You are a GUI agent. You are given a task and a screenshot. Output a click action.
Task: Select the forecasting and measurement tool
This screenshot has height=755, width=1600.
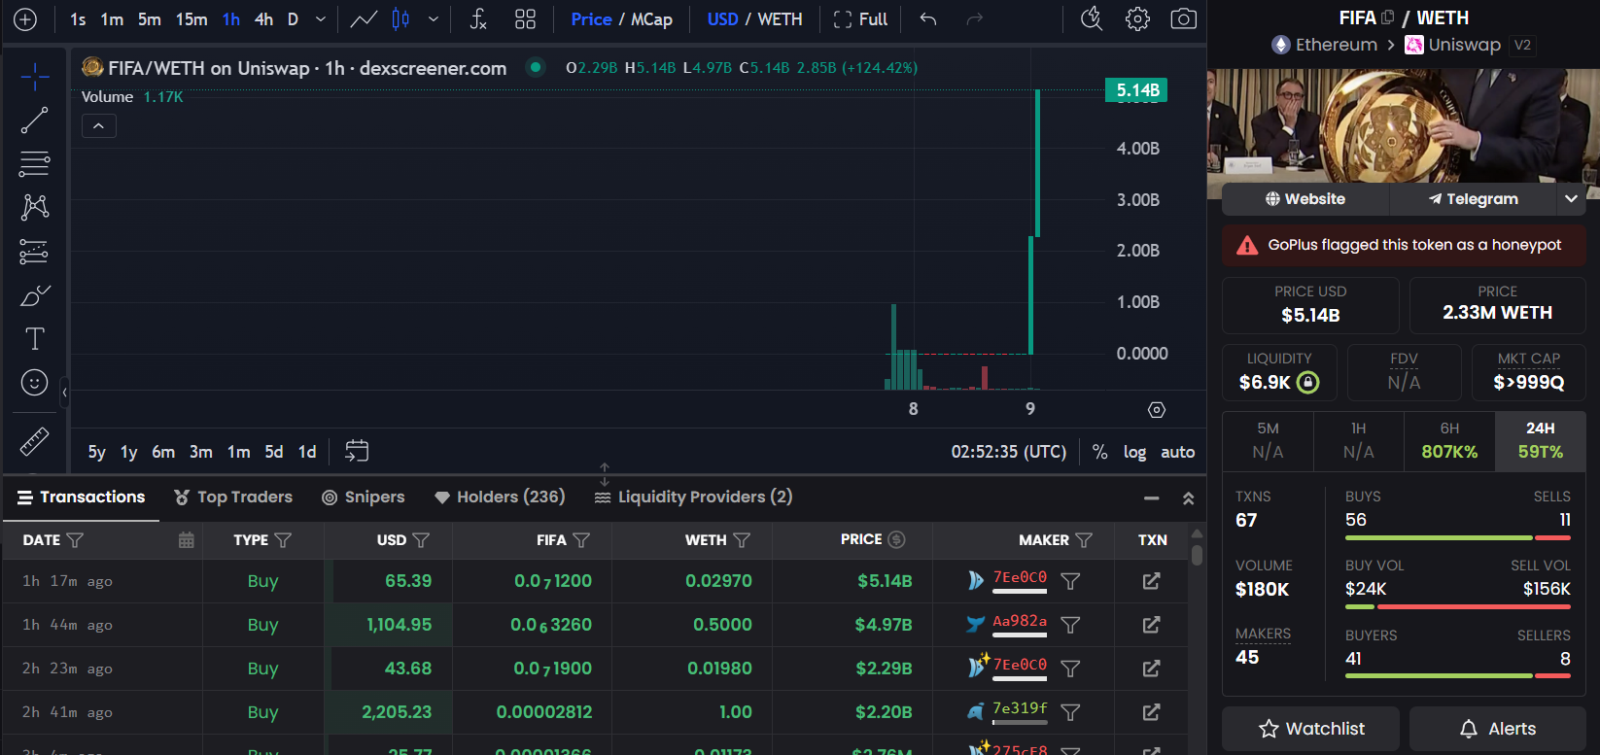pos(35,251)
